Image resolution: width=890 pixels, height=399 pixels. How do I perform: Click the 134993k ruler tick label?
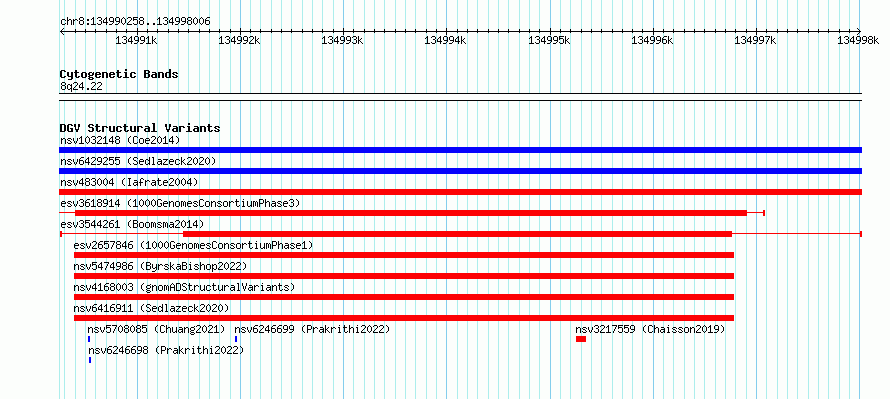(x=342, y=40)
